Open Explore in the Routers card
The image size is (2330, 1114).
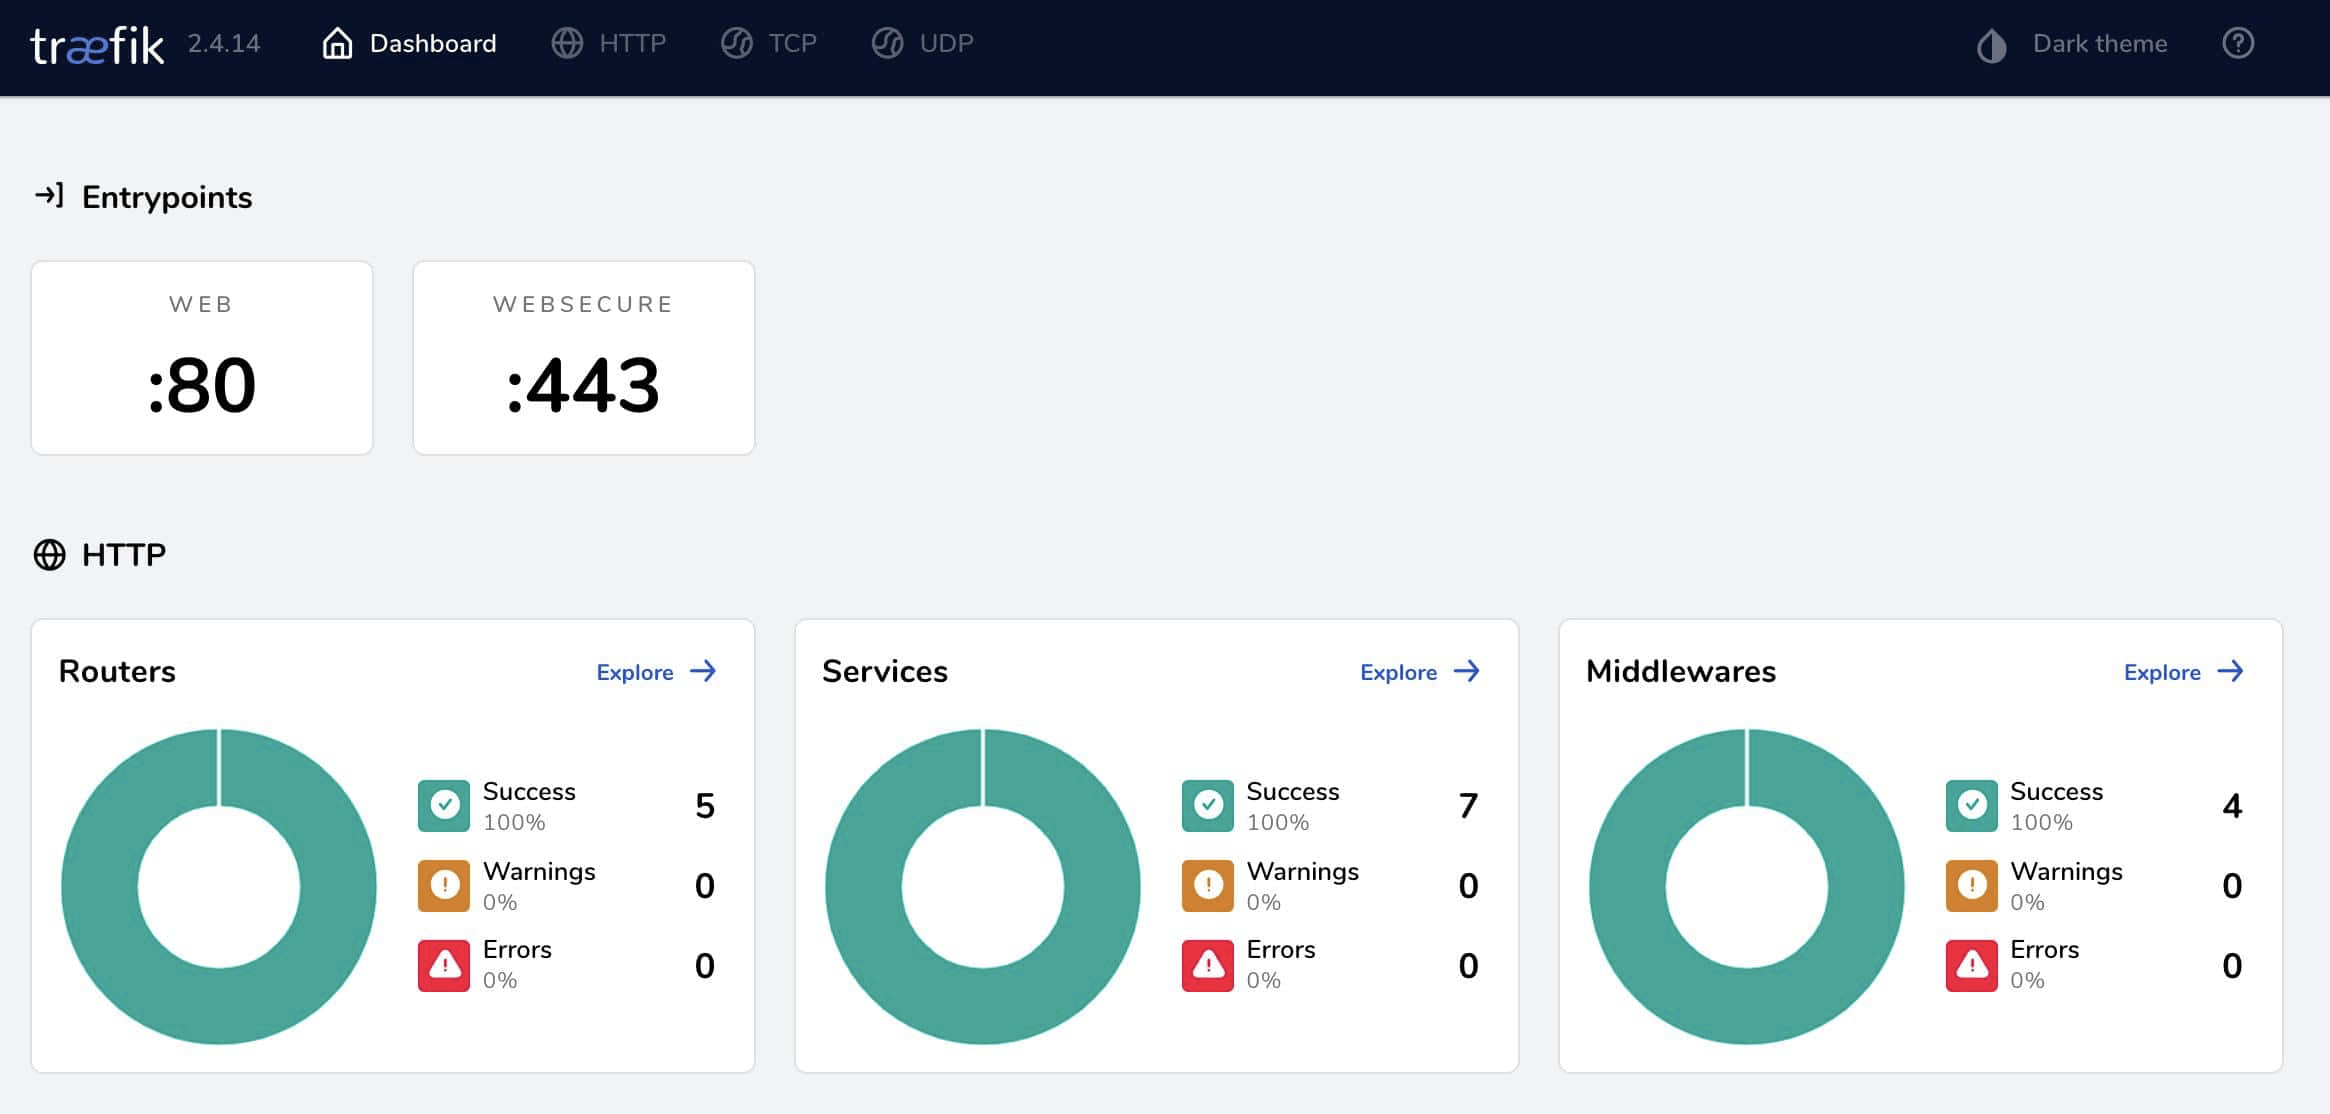634,672
